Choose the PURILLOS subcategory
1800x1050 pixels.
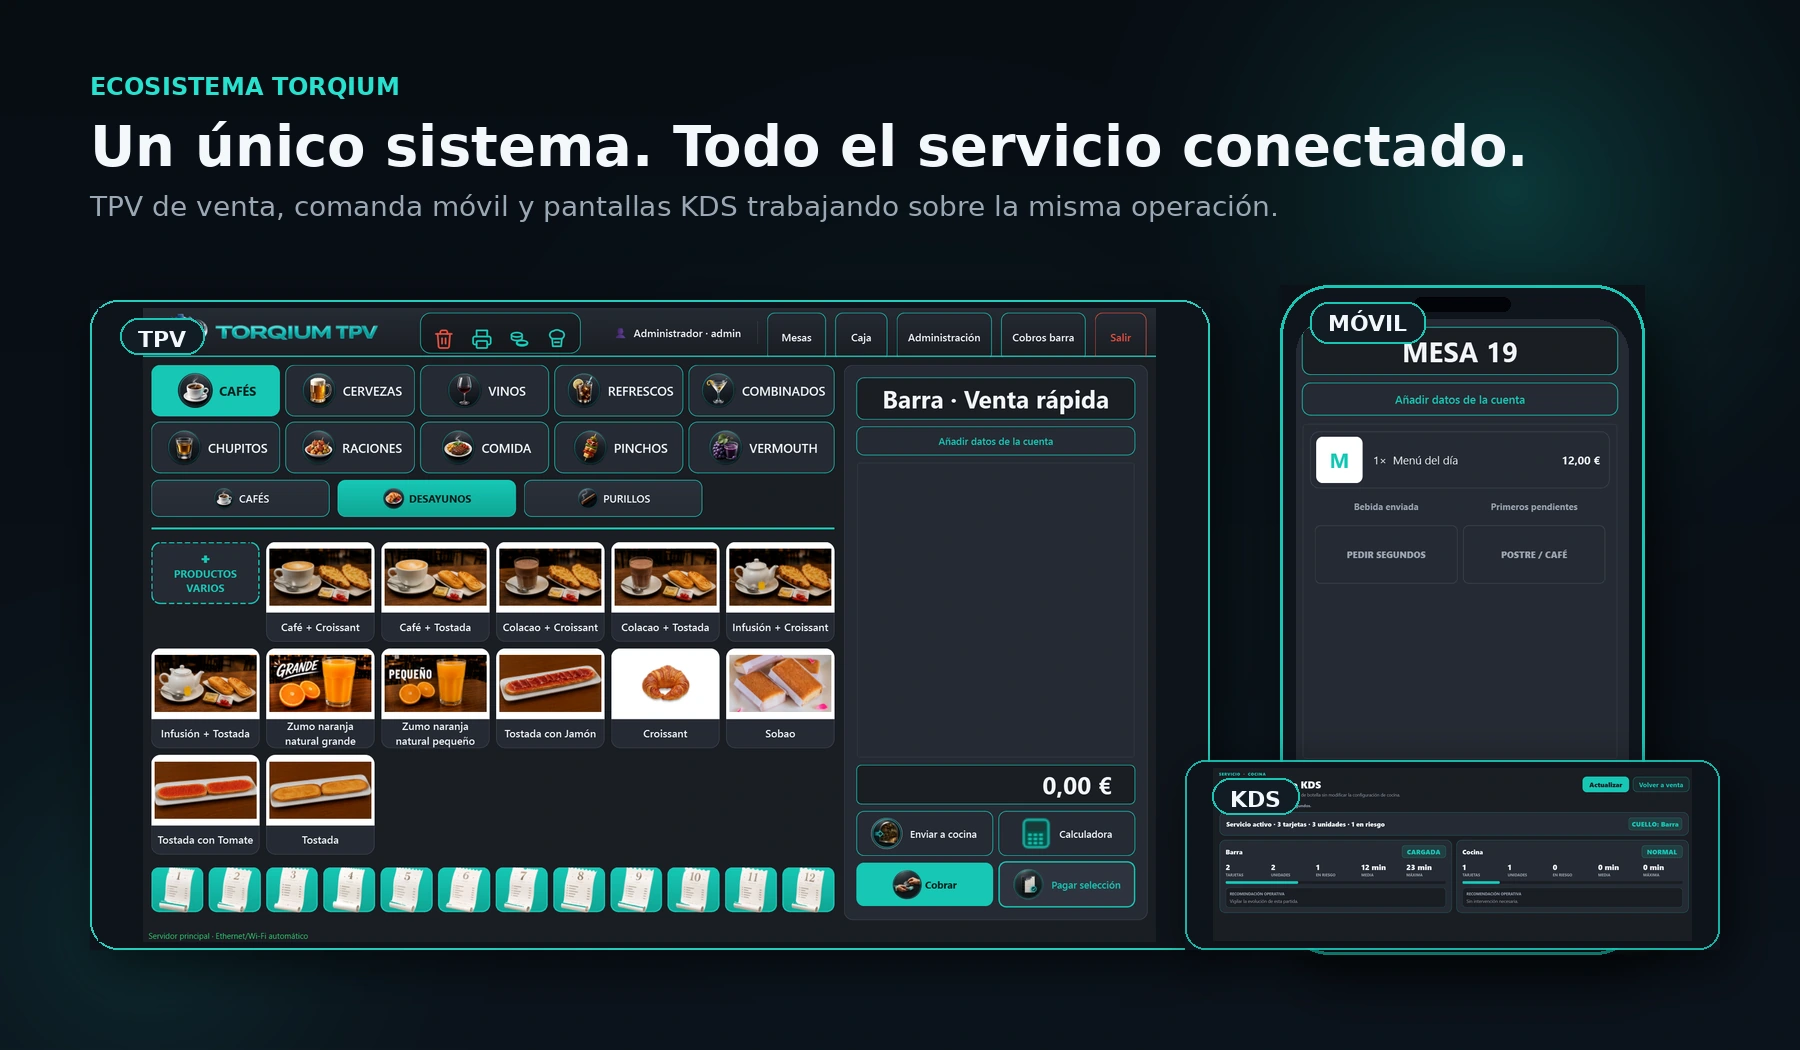pyautogui.click(x=613, y=498)
